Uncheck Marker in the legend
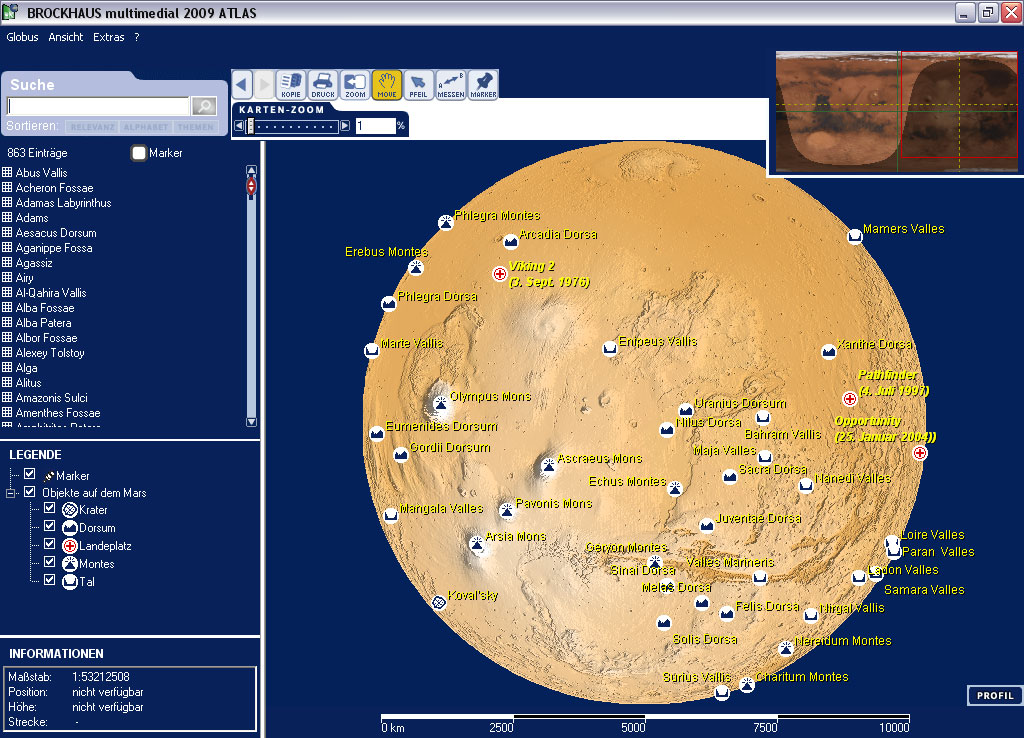1024x738 pixels. pos(29,474)
